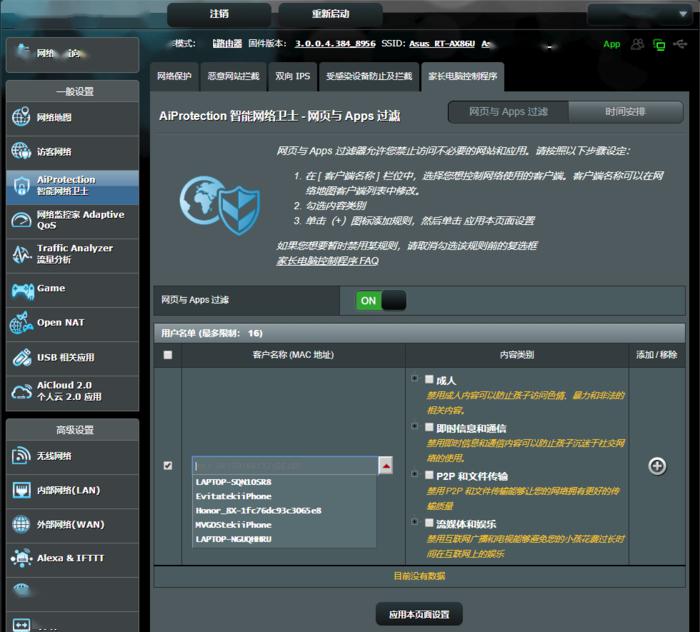Open 访客网络 guest network page

click(x=70, y=152)
